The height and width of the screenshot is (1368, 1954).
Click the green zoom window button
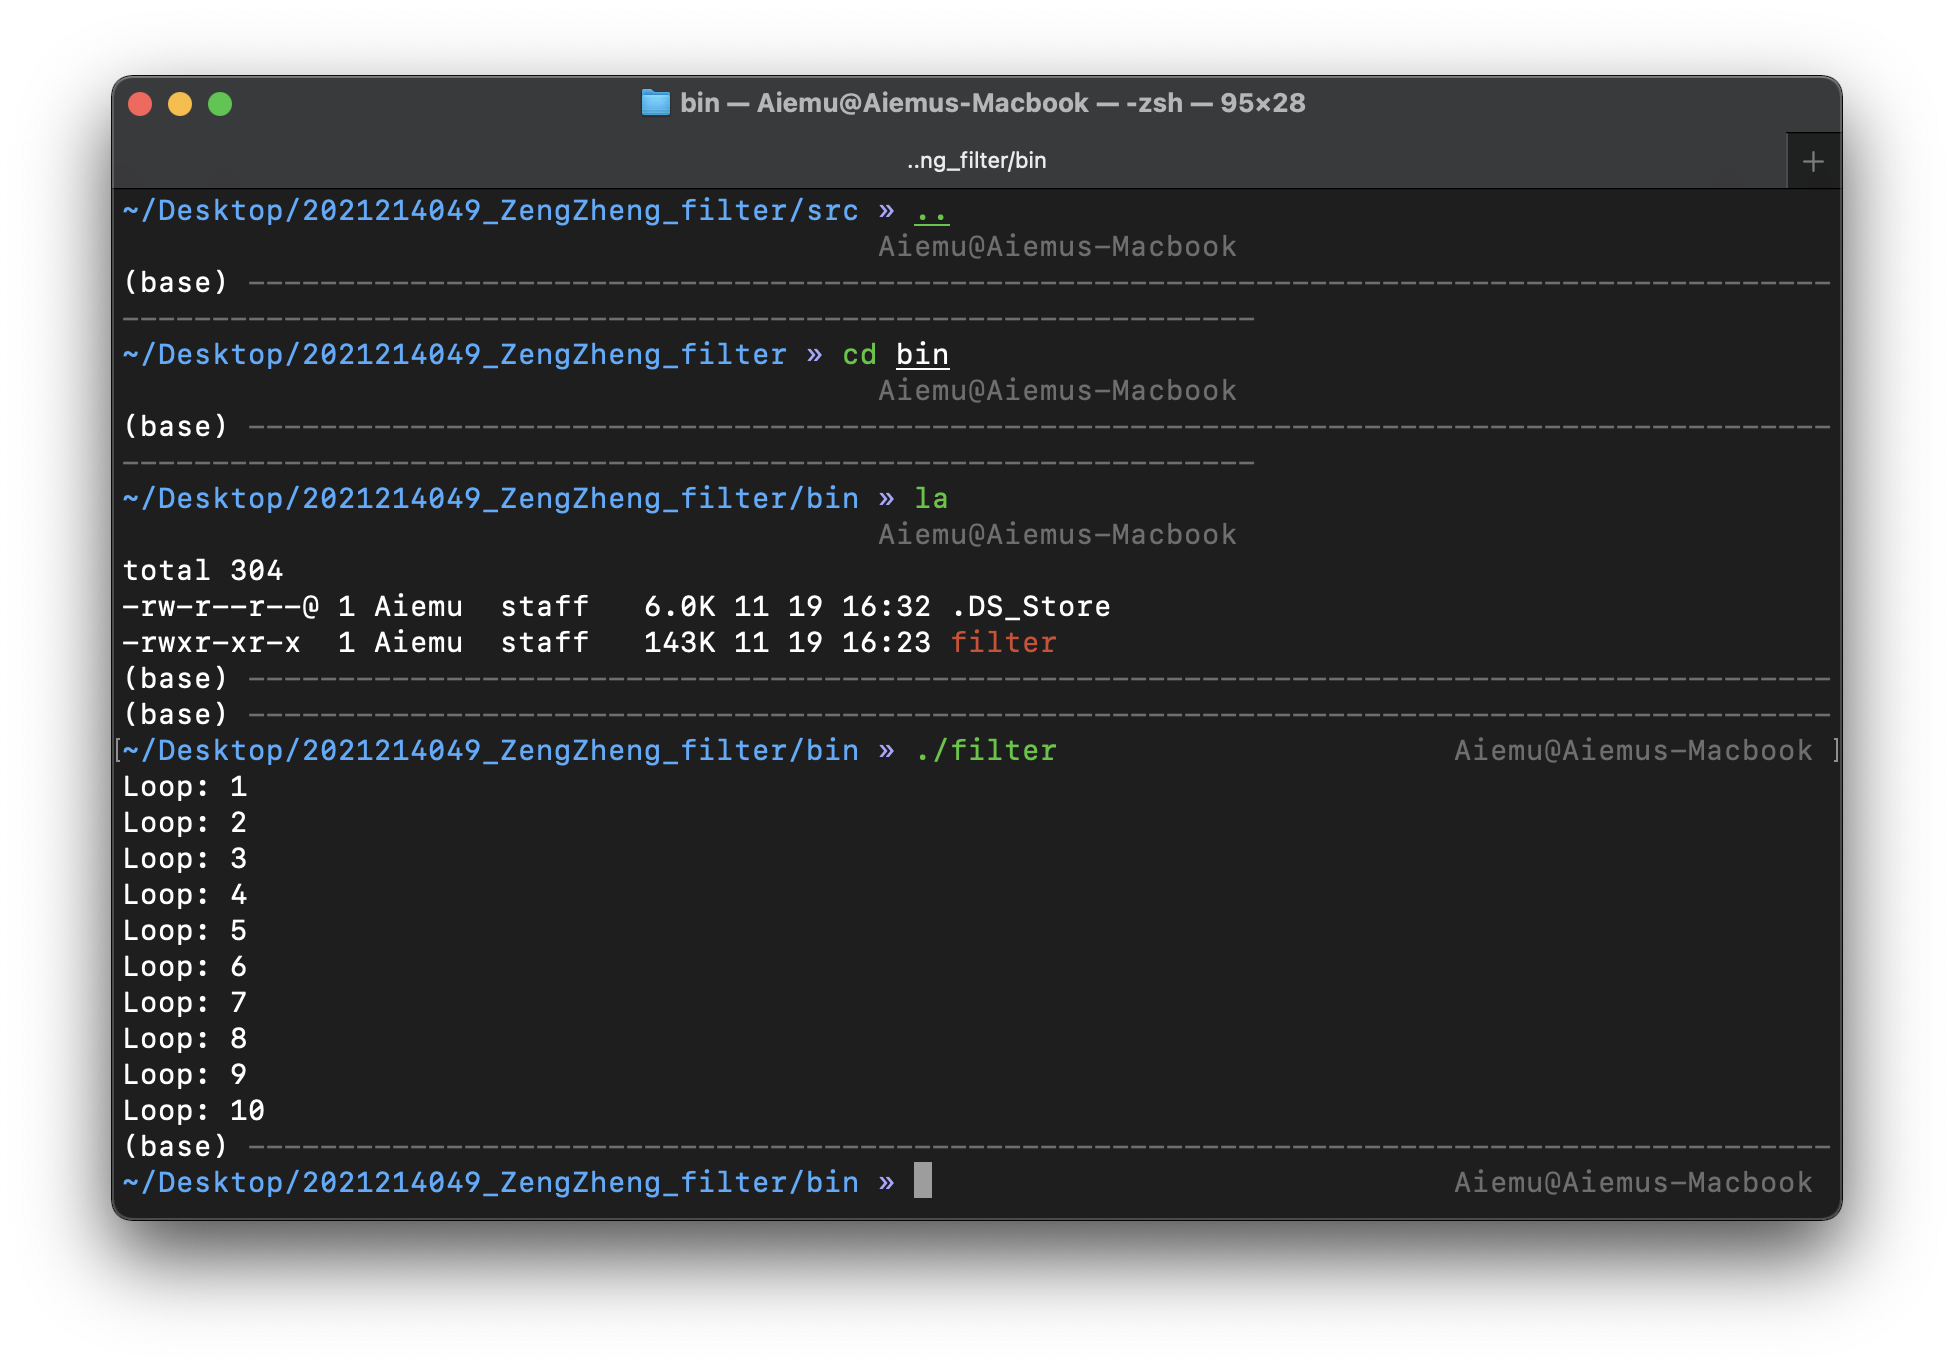[x=220, y=104]
